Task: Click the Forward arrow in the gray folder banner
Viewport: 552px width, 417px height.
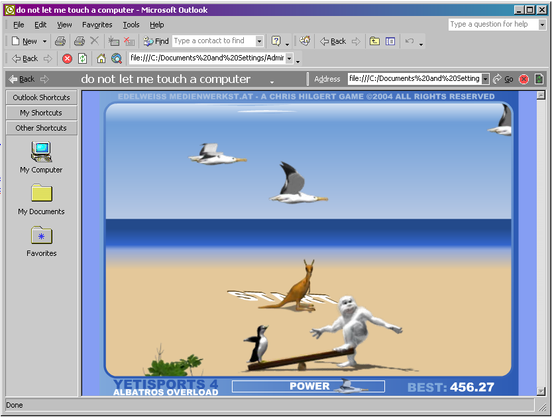Action: pyautogui.click(x=44, y=79)
